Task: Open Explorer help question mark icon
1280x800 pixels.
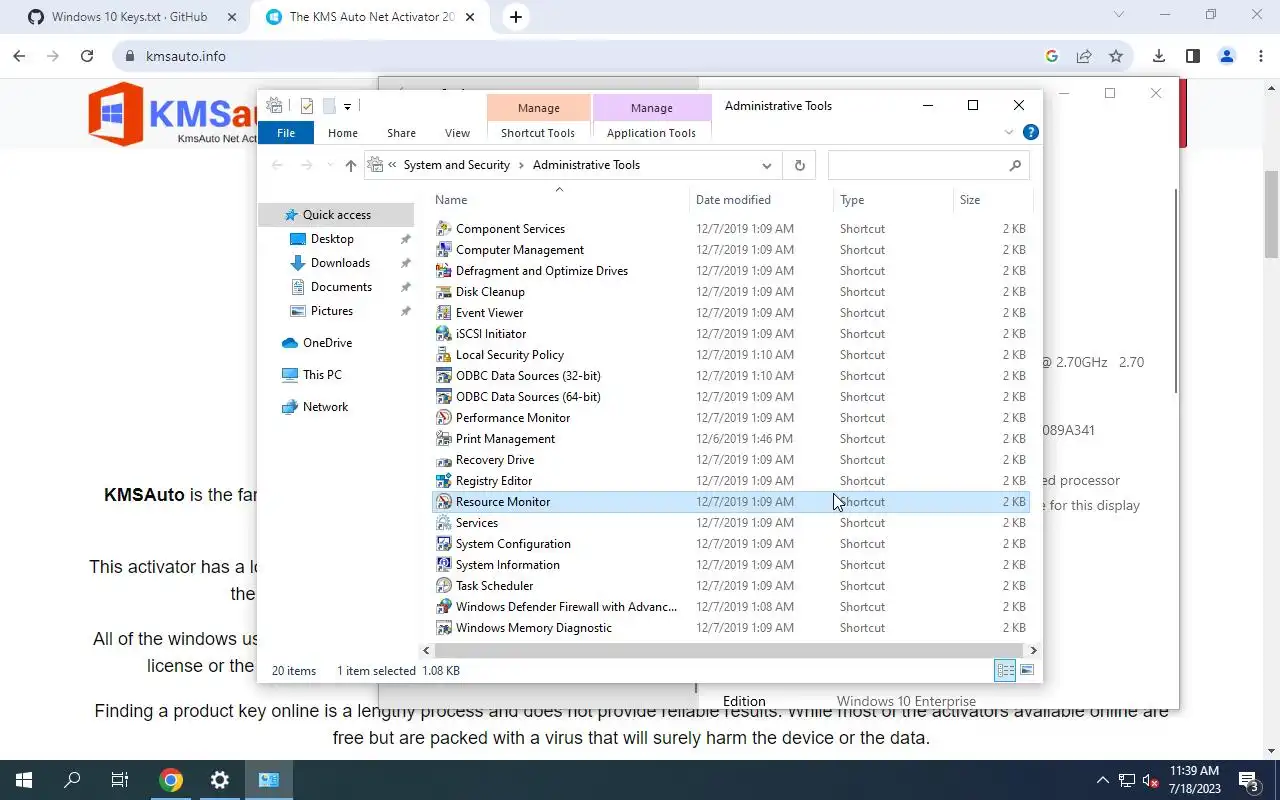Action: pos(1031,132)
